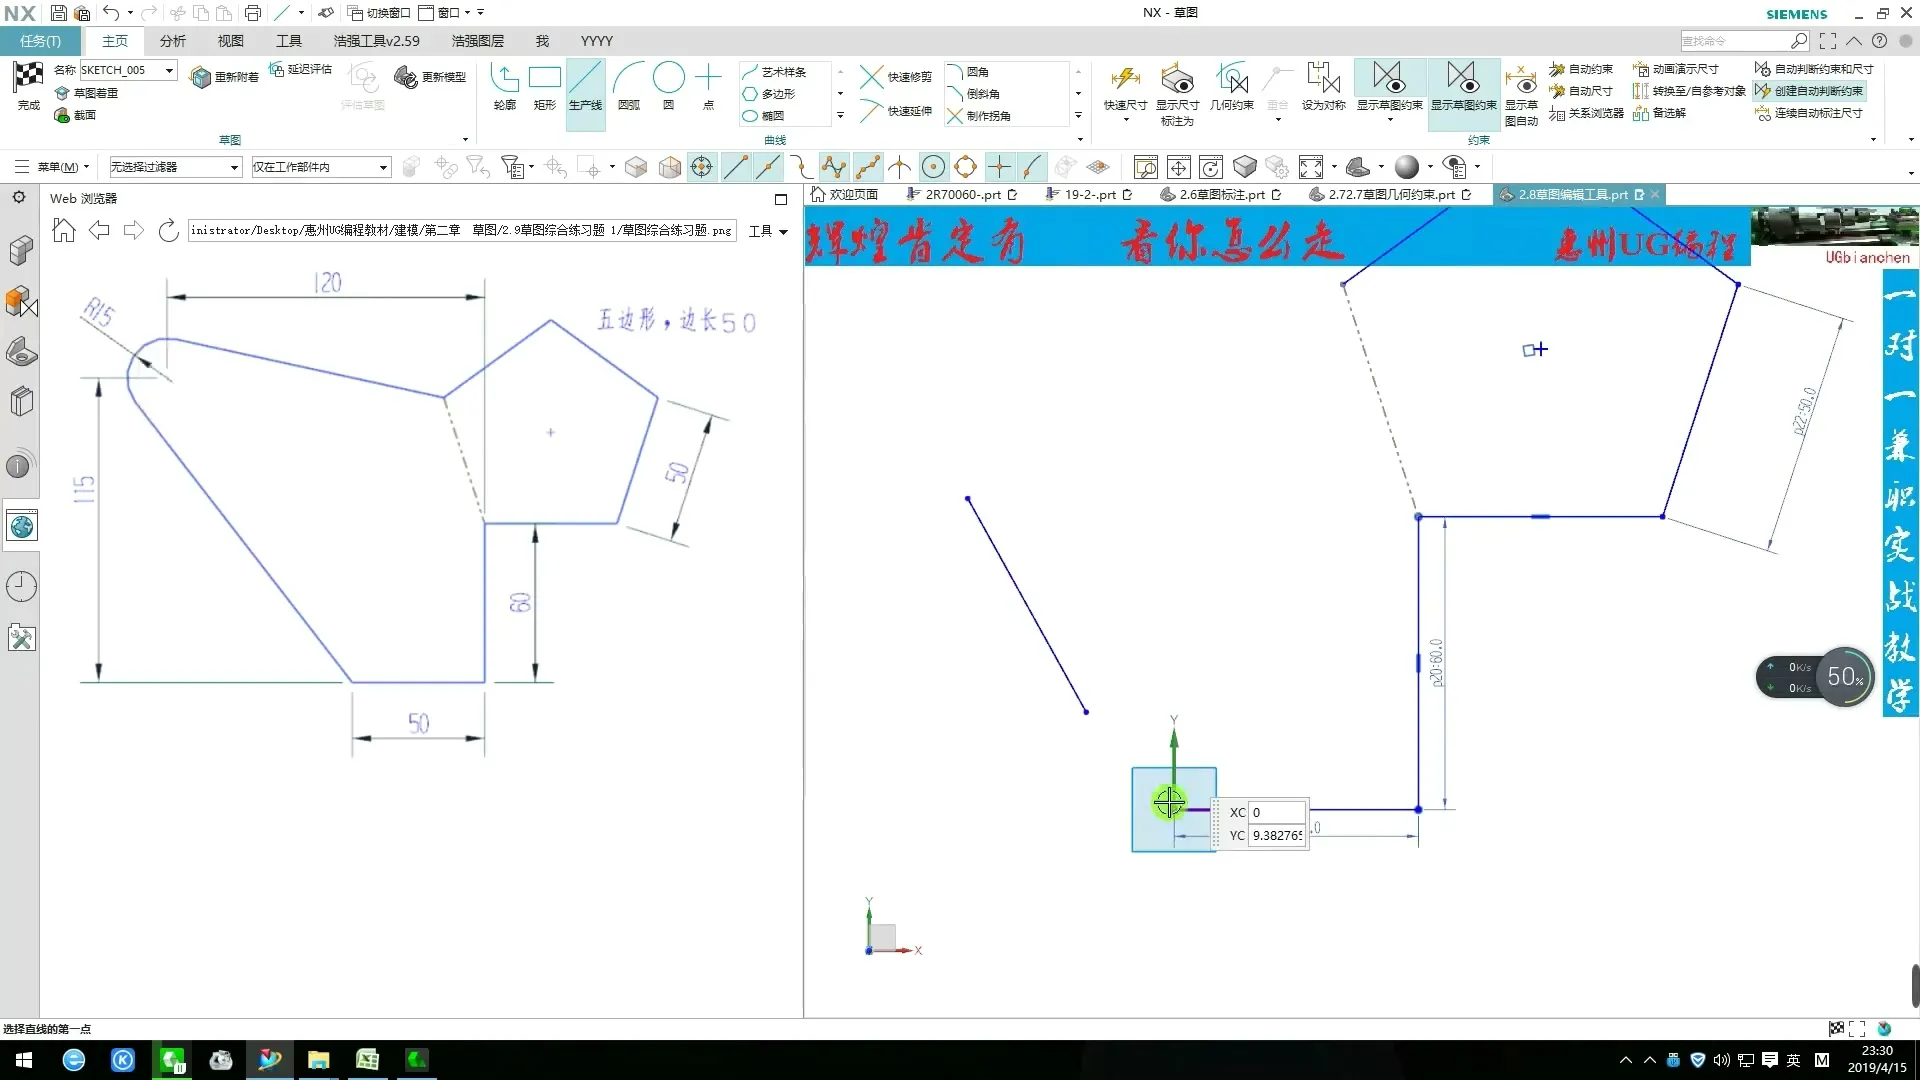Open the 2.6草图标注.prt document tab

point(1220,195)
